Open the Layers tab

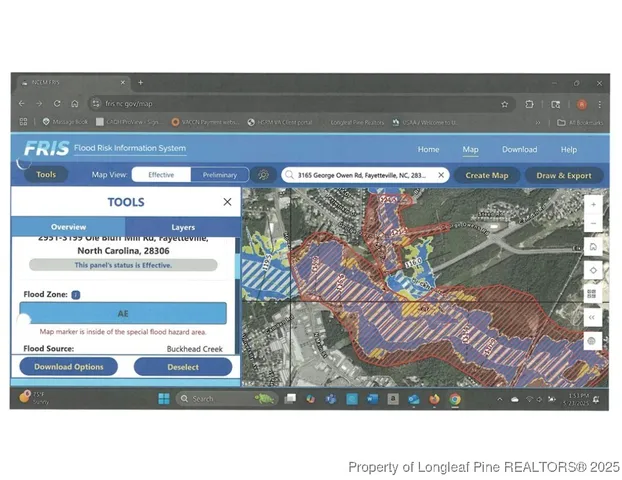pos(183,228)
